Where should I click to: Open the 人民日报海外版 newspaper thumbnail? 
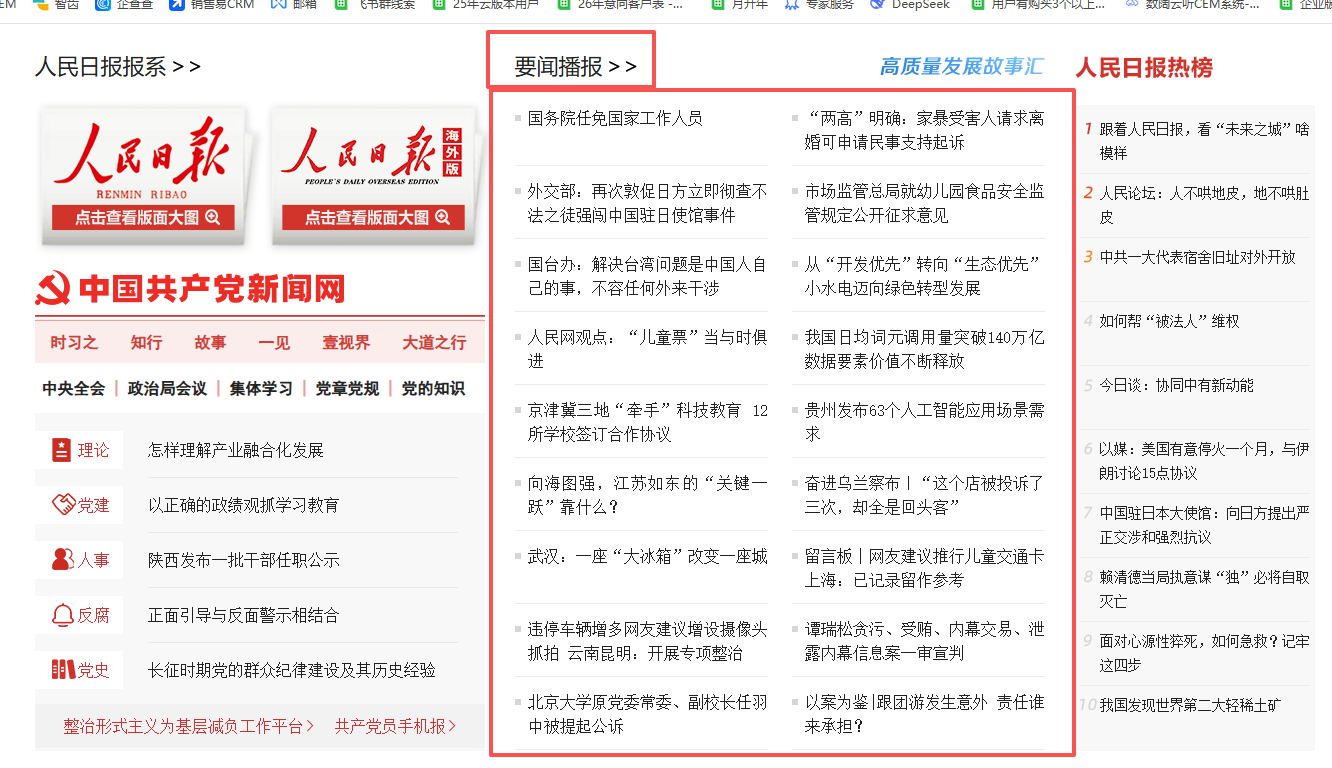pyautogui.click(x=374, y=174)
